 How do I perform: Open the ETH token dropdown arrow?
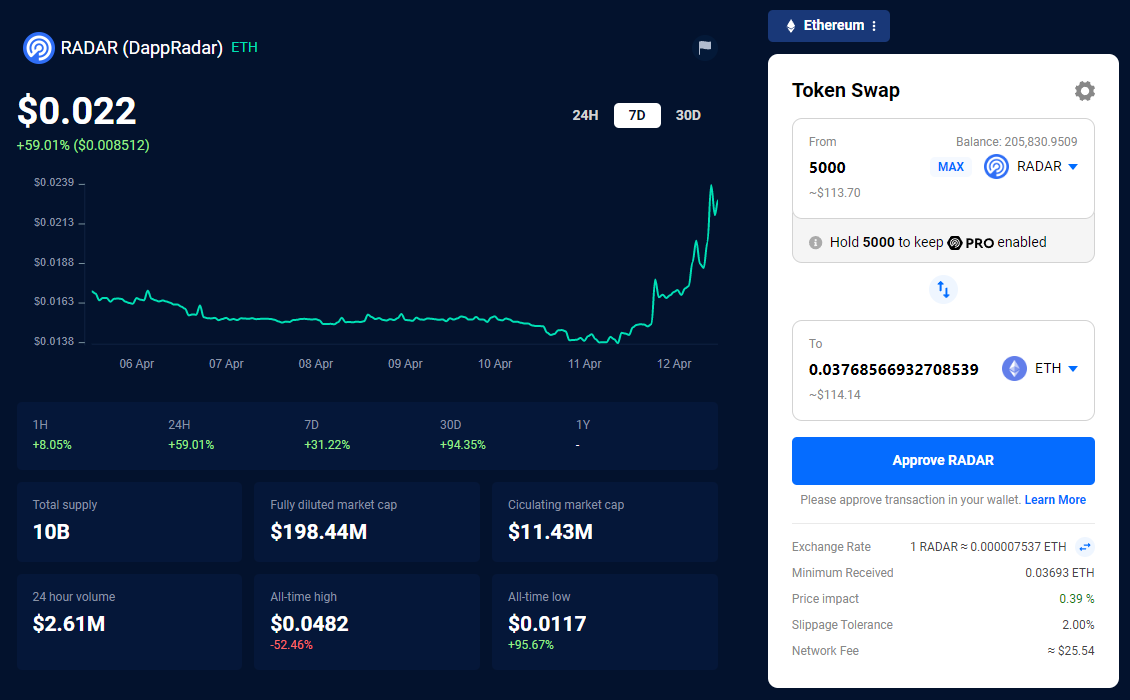[1072, 368]
